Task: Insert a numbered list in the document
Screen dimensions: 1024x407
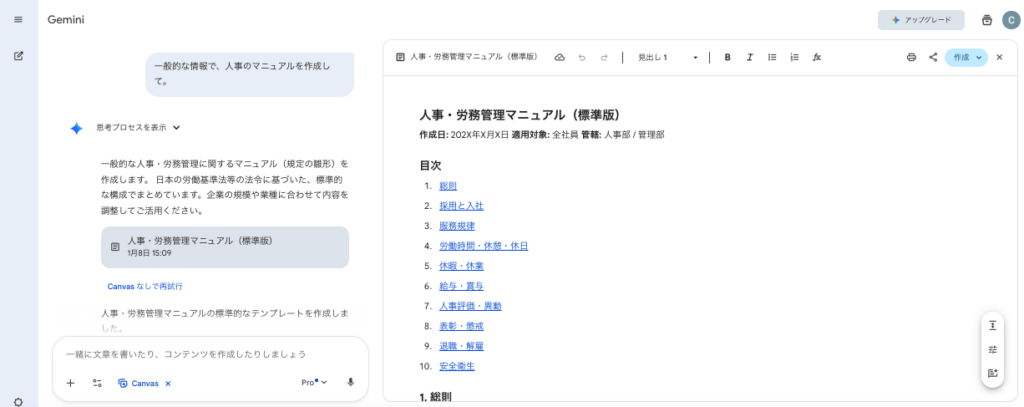Action: [x=794, y=57]
